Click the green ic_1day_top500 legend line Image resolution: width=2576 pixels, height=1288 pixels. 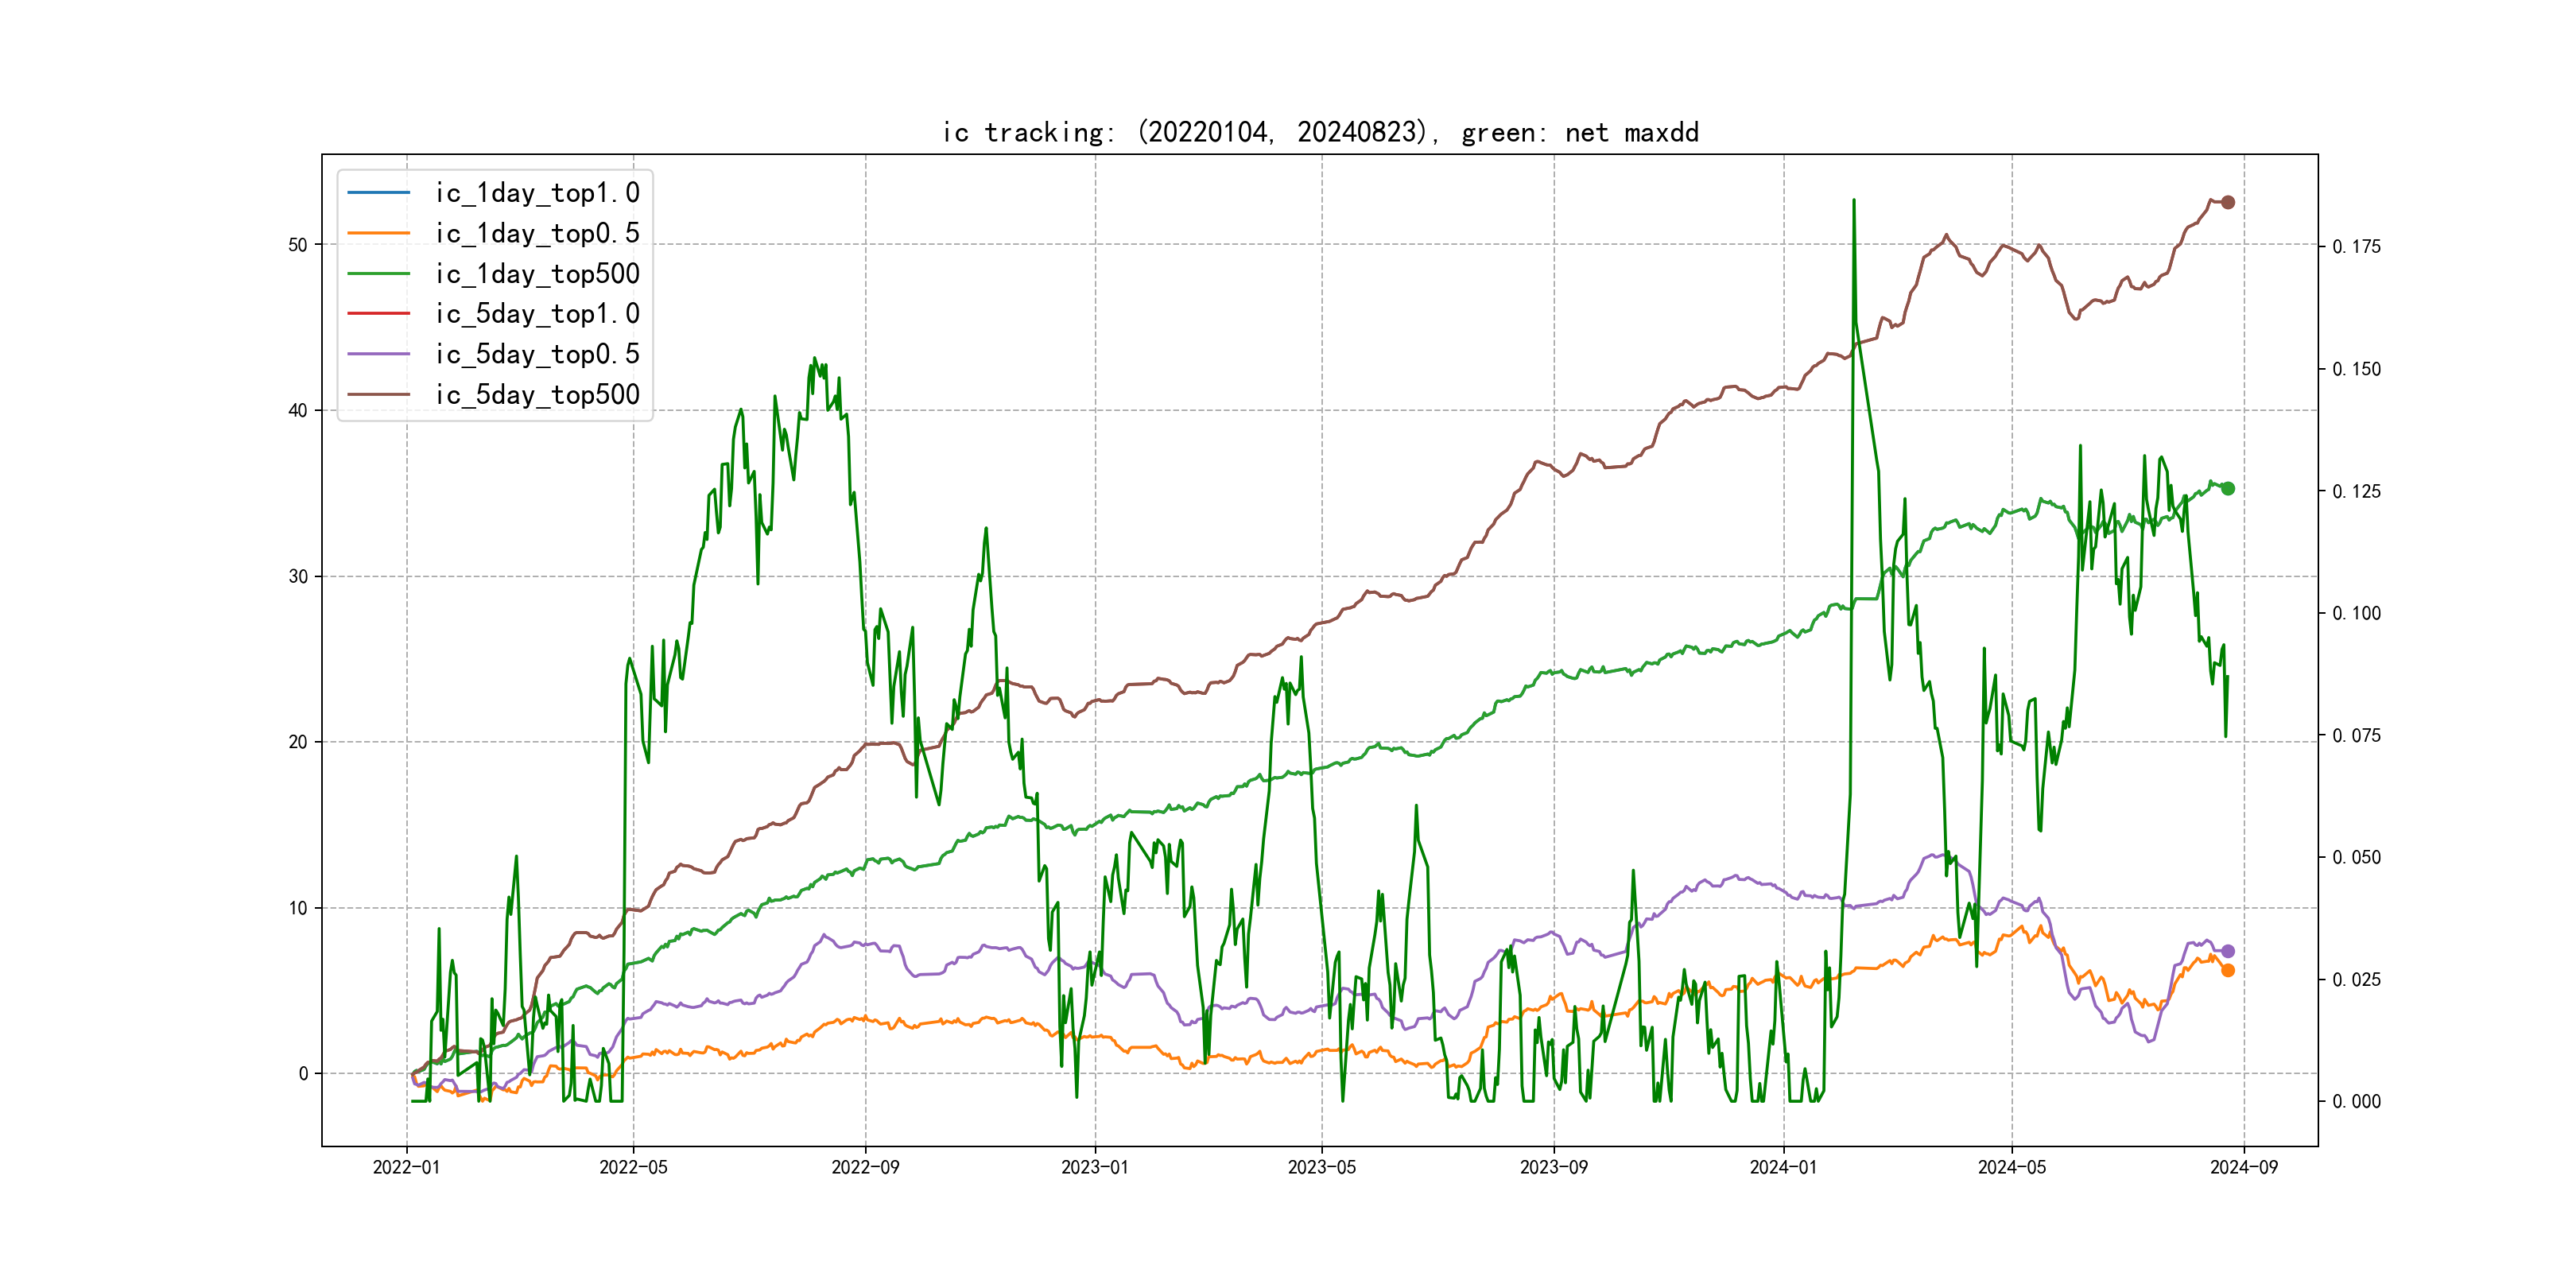coord(378,273)
